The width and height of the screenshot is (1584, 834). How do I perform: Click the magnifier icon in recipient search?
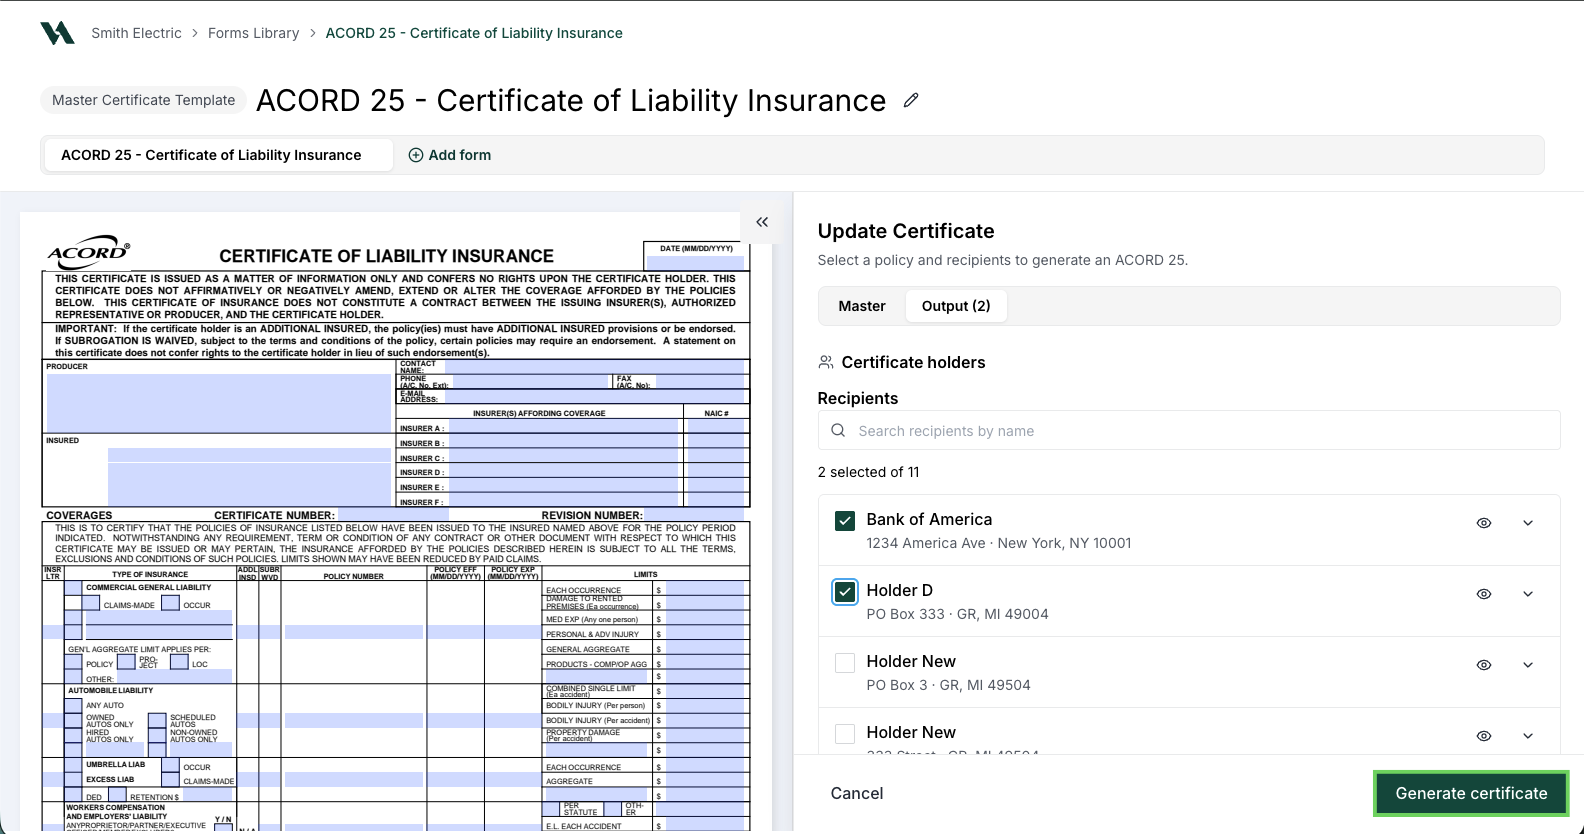[838, 430]
